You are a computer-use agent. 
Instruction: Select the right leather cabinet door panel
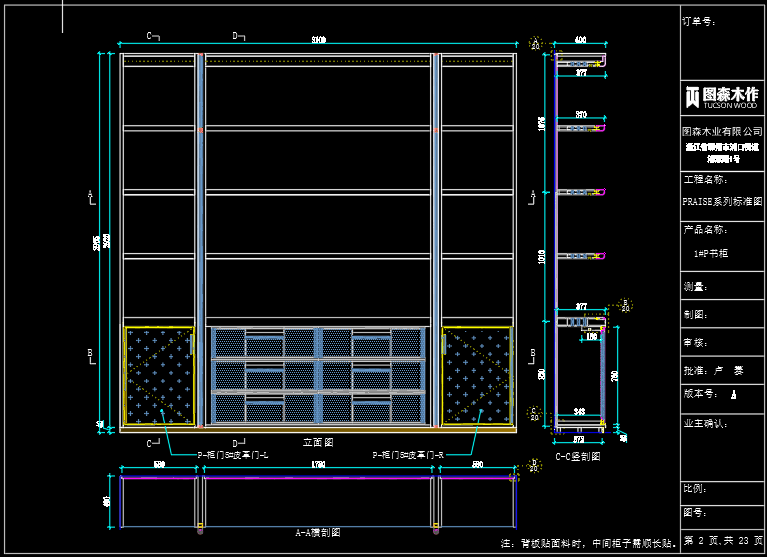click(477, 375)
